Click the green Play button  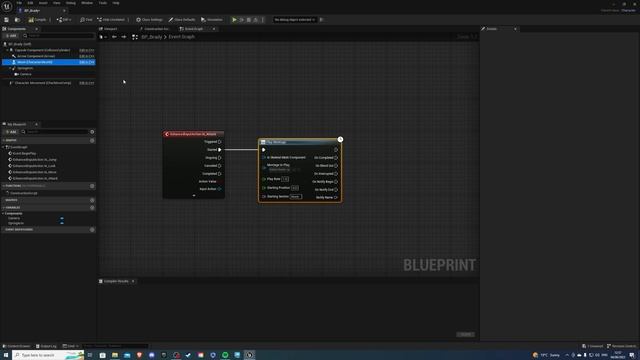[x=234, y=20]
